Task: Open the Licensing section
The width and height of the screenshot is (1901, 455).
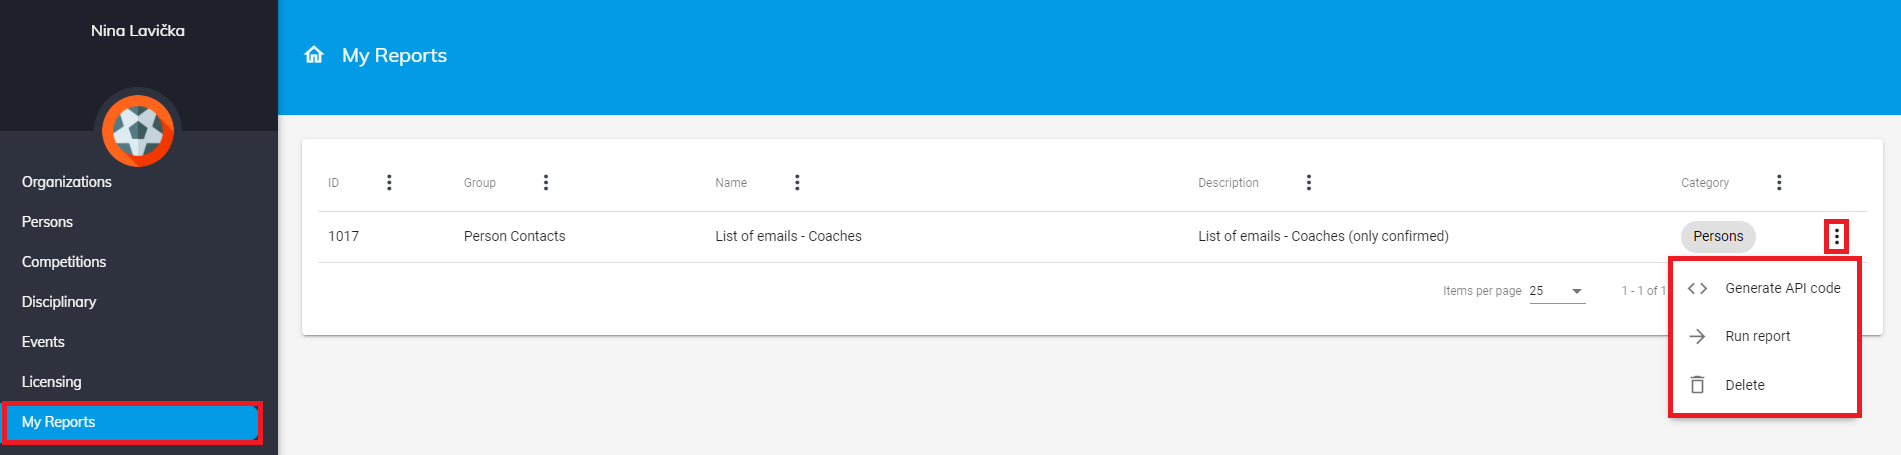Action: pyautogui.click(x=52, y=382)
